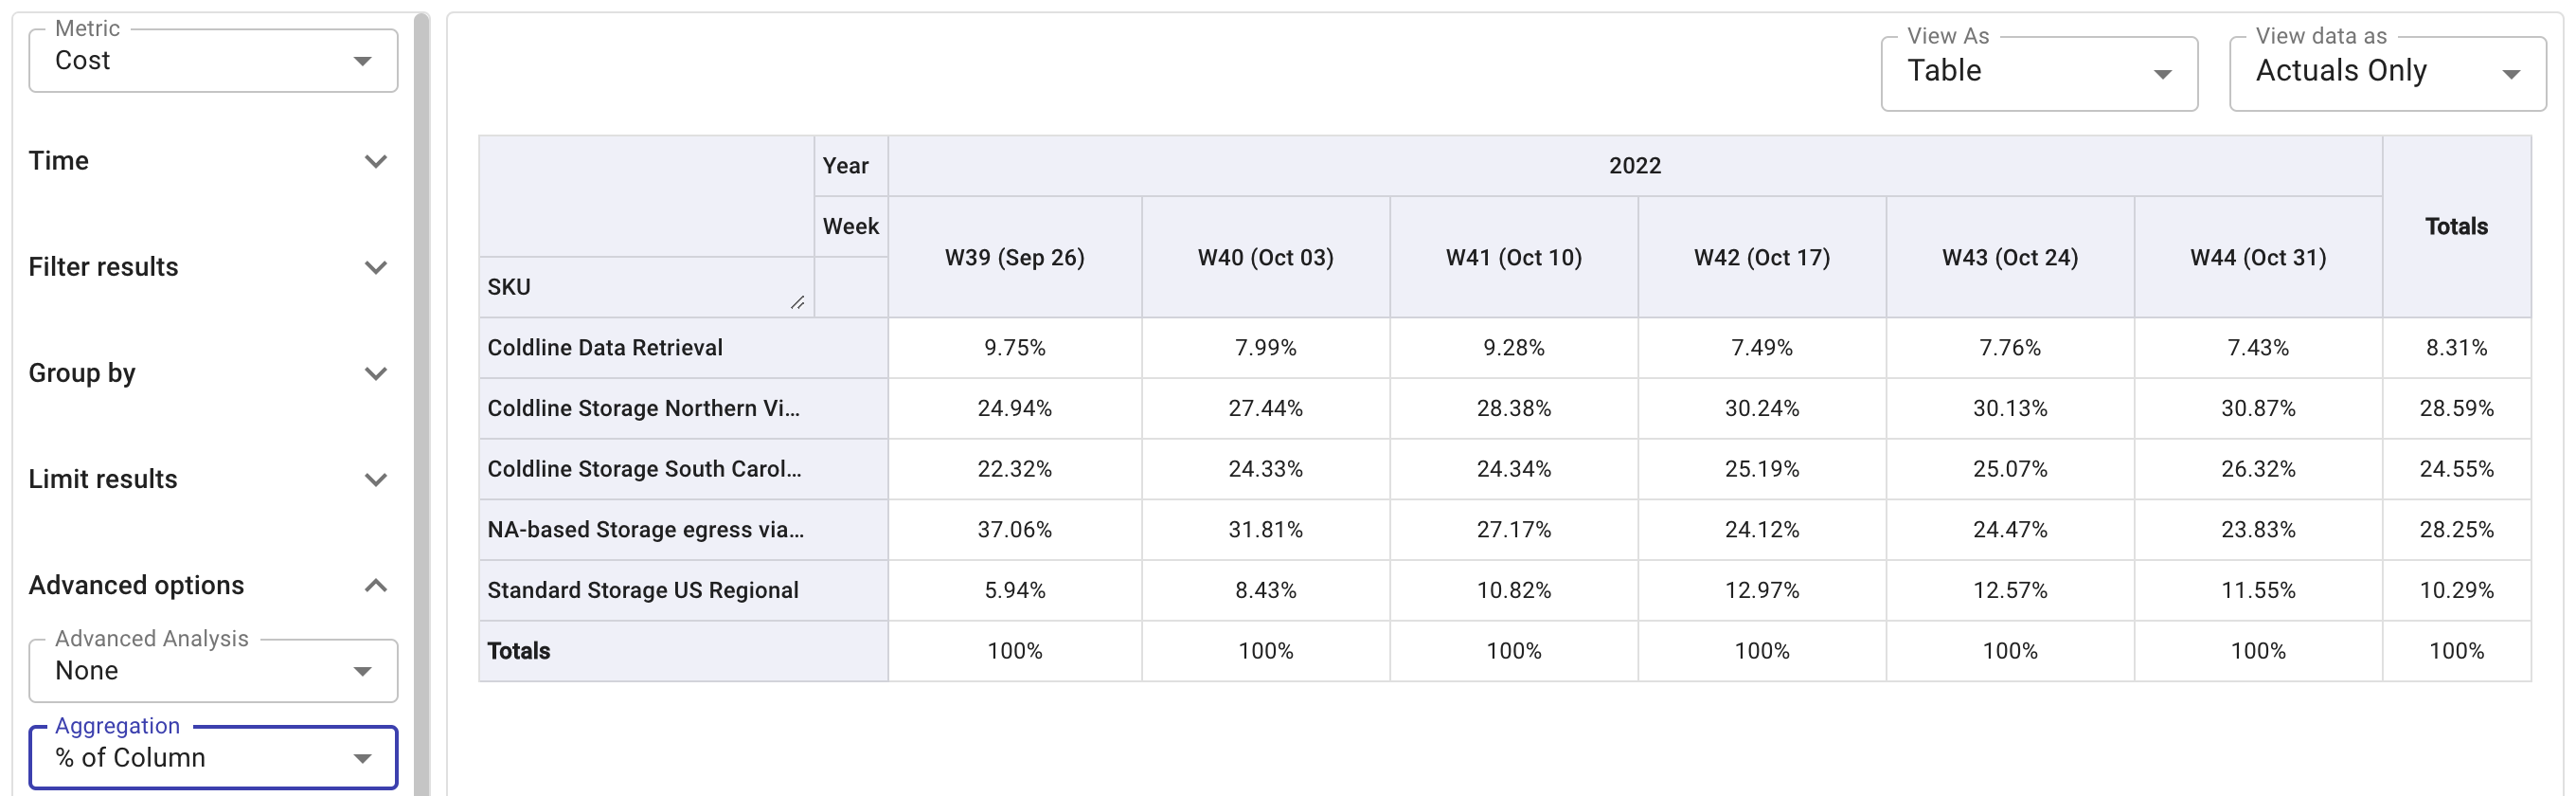The height and width of the screenshot is (796, 2576).
Task: Open the Advanced Analysis dropdown showing None
Action: [x=213, y=670]
